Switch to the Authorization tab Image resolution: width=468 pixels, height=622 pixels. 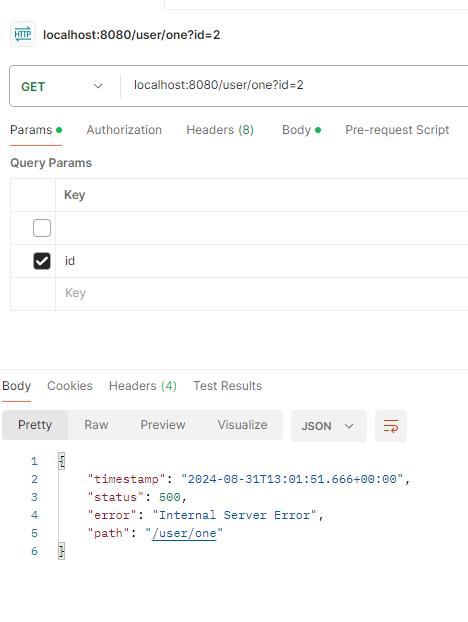click(x=124, y=130)
